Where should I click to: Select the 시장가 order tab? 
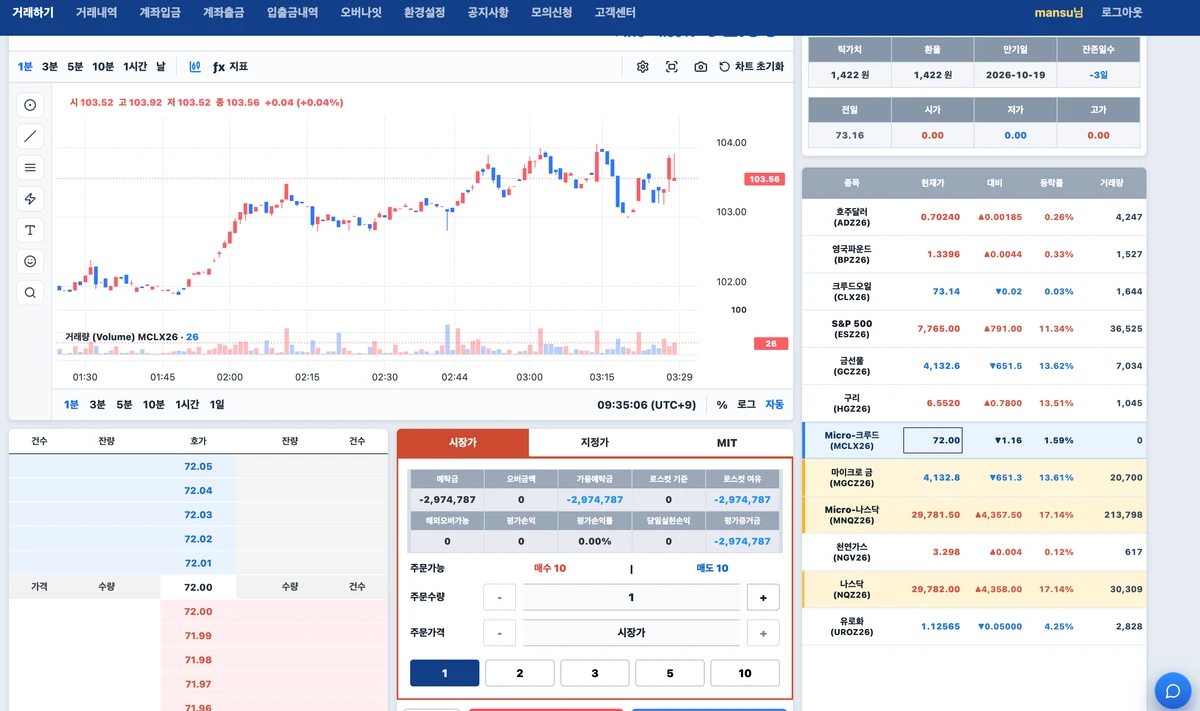coord(463,443)
